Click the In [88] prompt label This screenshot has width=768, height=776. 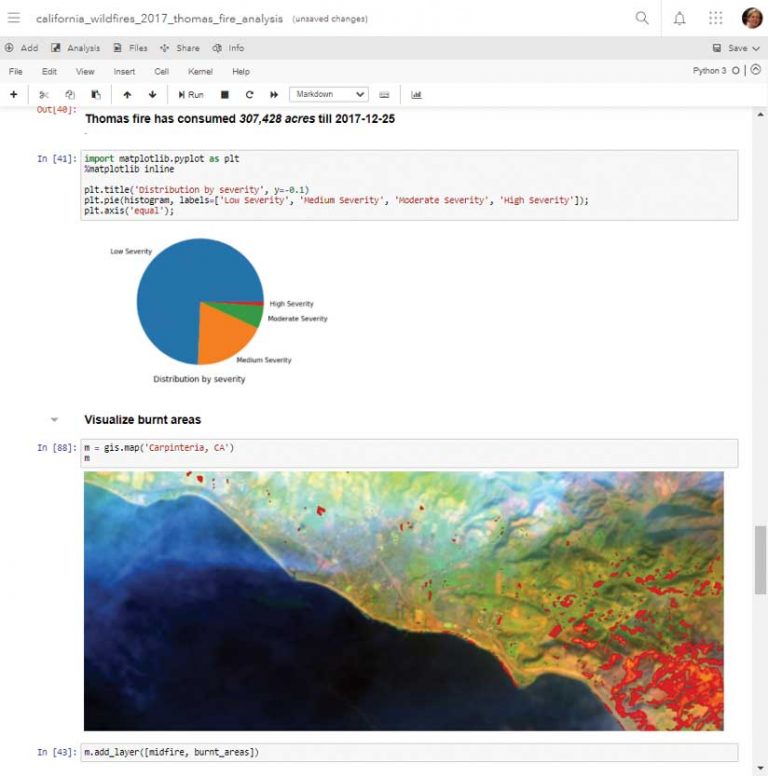57,447
